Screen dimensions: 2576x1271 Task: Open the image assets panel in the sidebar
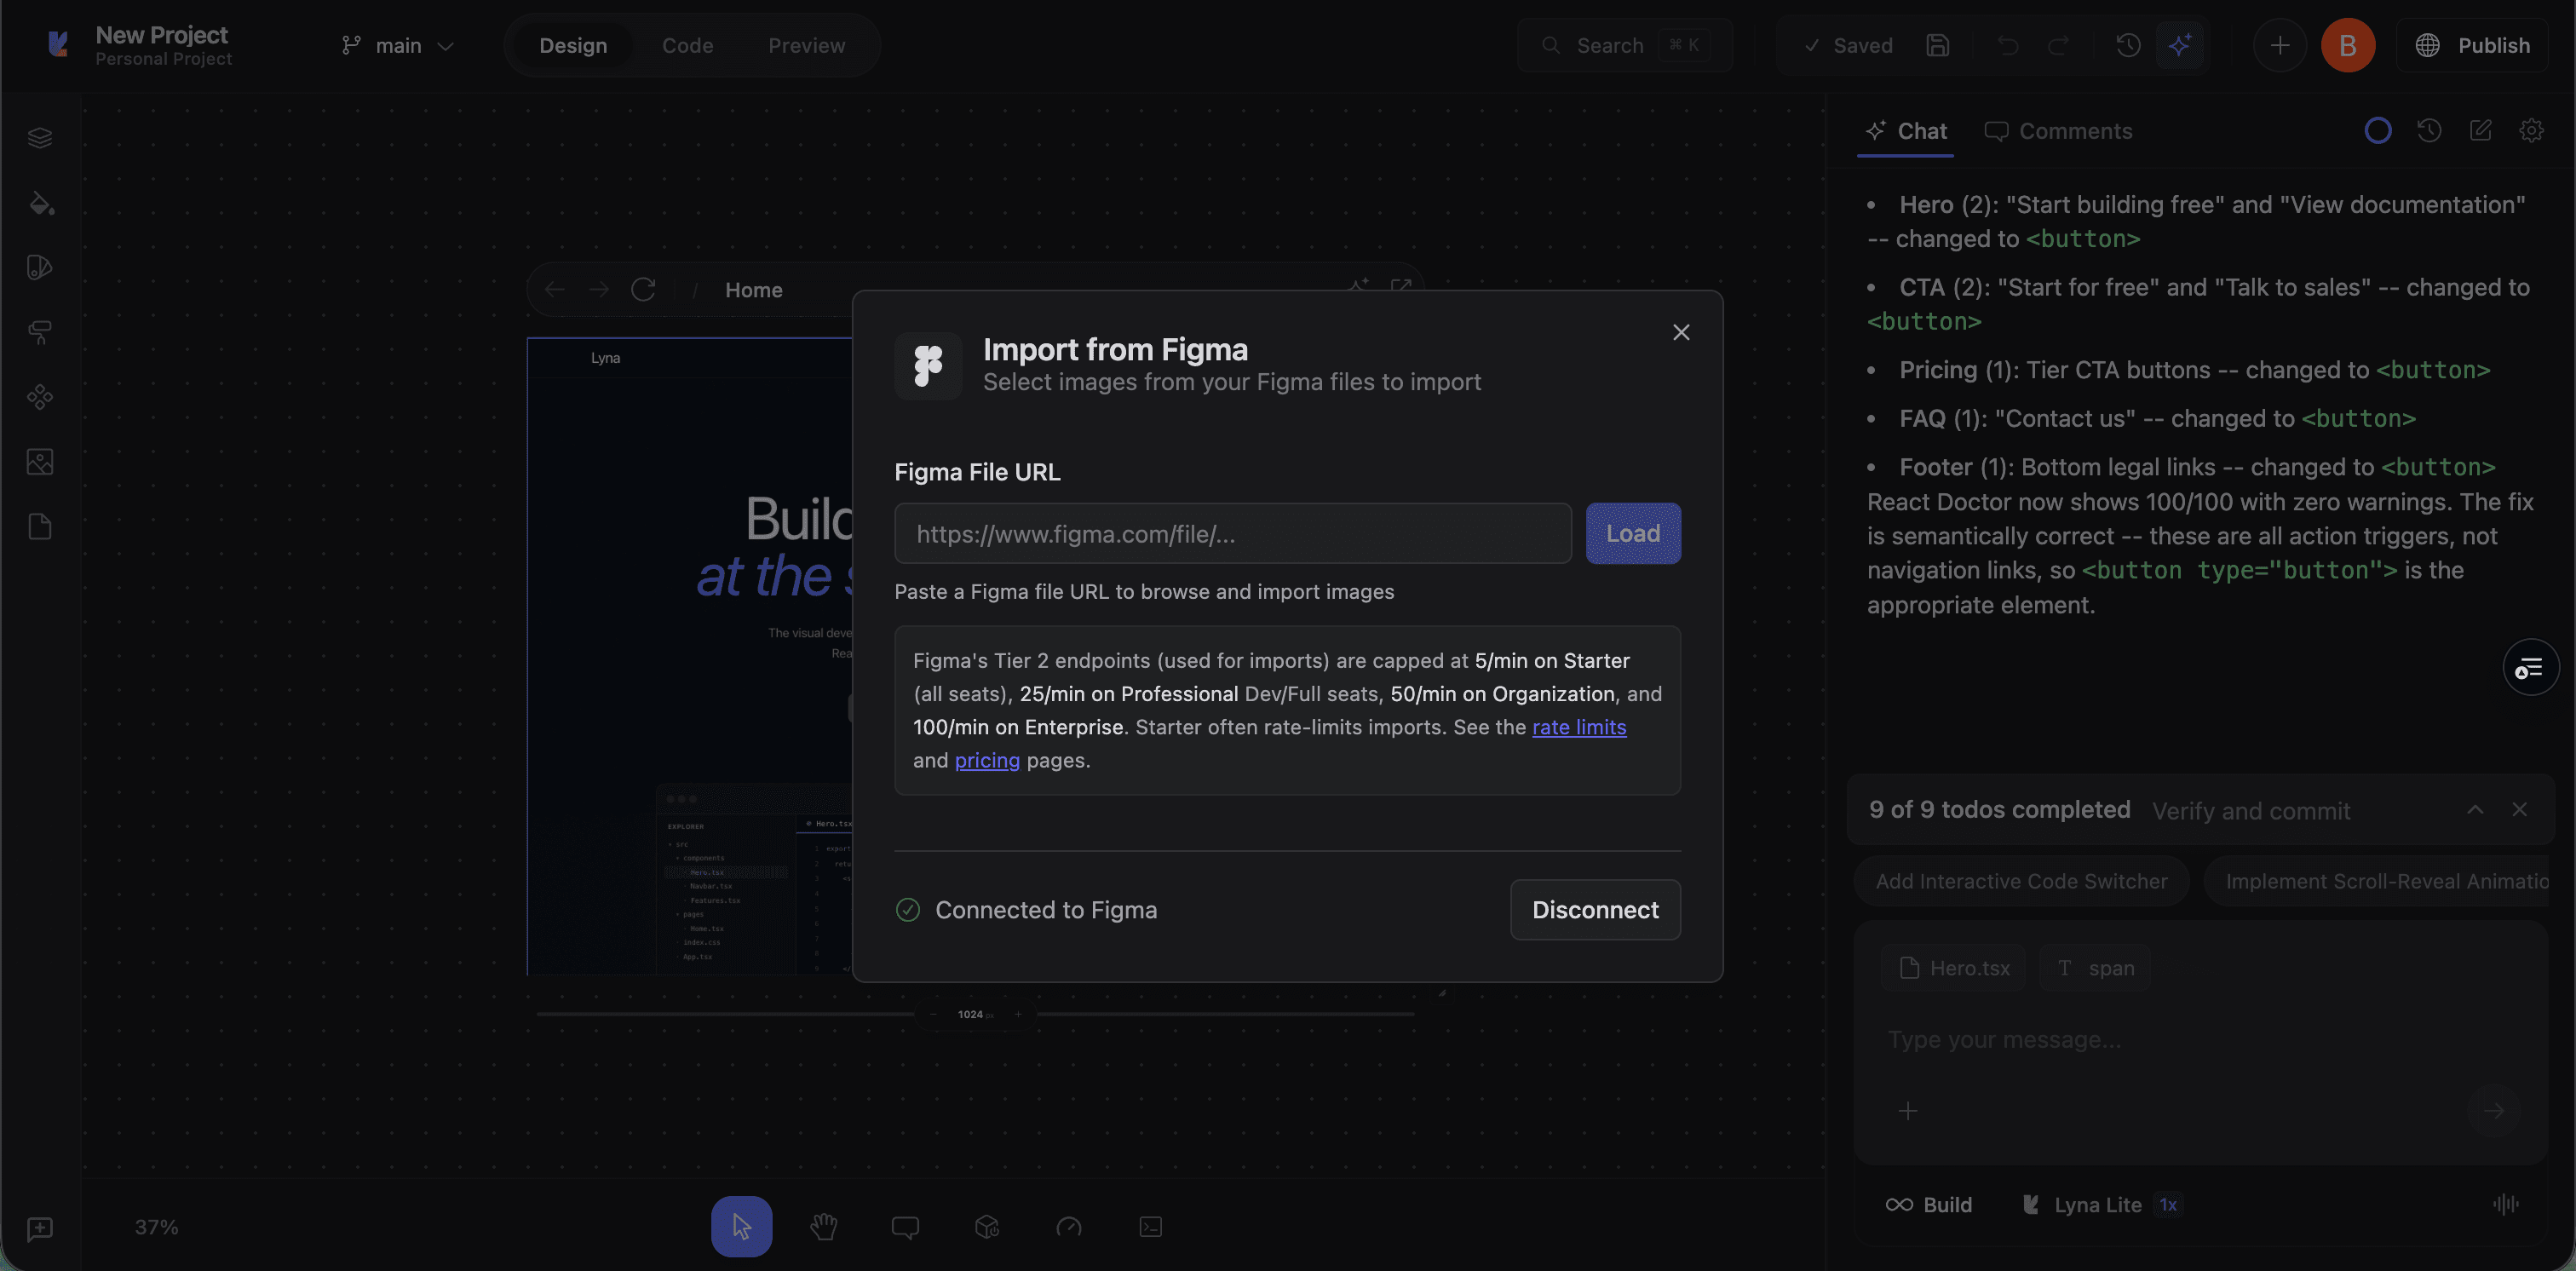[x=40, y=462]
